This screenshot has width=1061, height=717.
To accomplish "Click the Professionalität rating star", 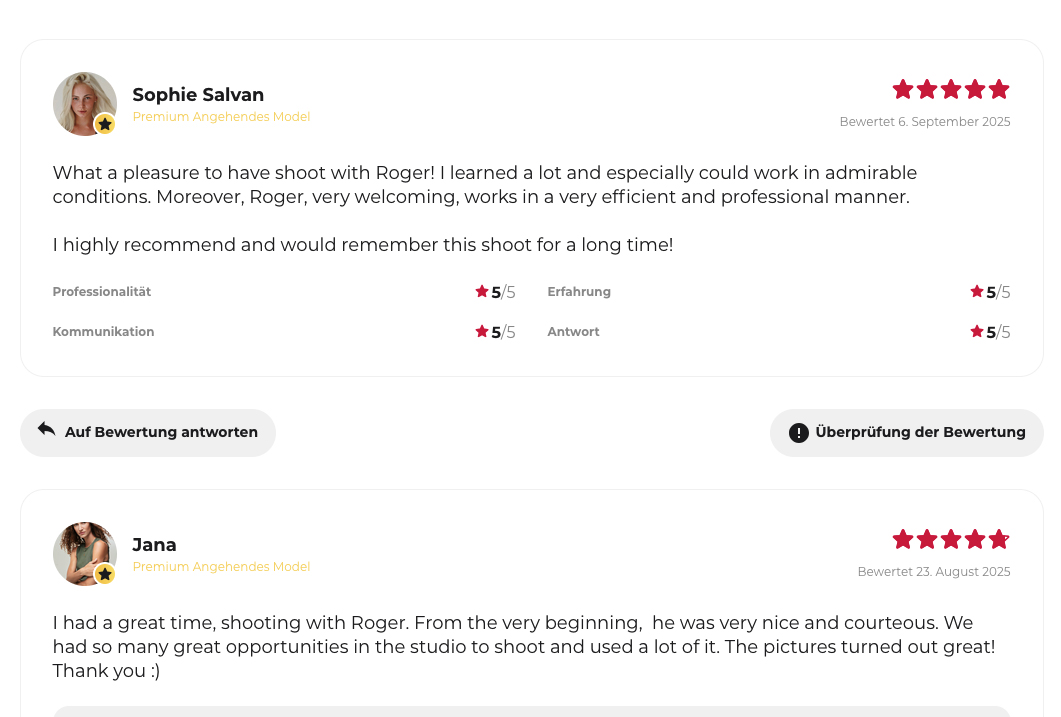I will click(482, 292).
